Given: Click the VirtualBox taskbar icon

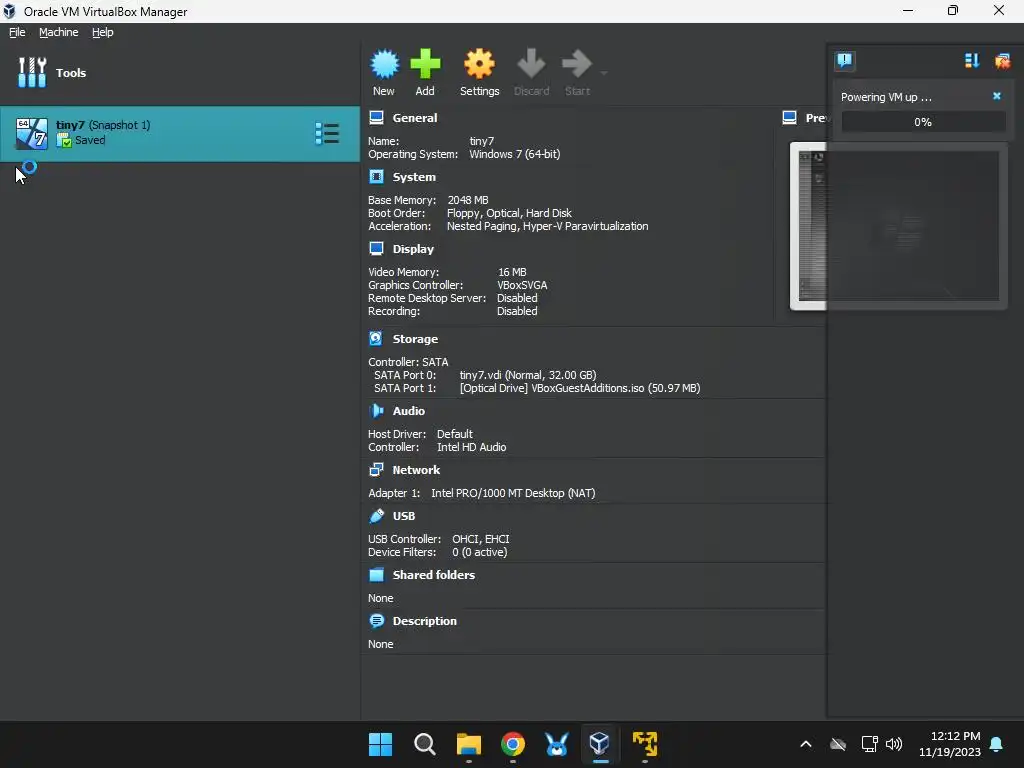Looking at the screenshot, I should pos(600,744).
